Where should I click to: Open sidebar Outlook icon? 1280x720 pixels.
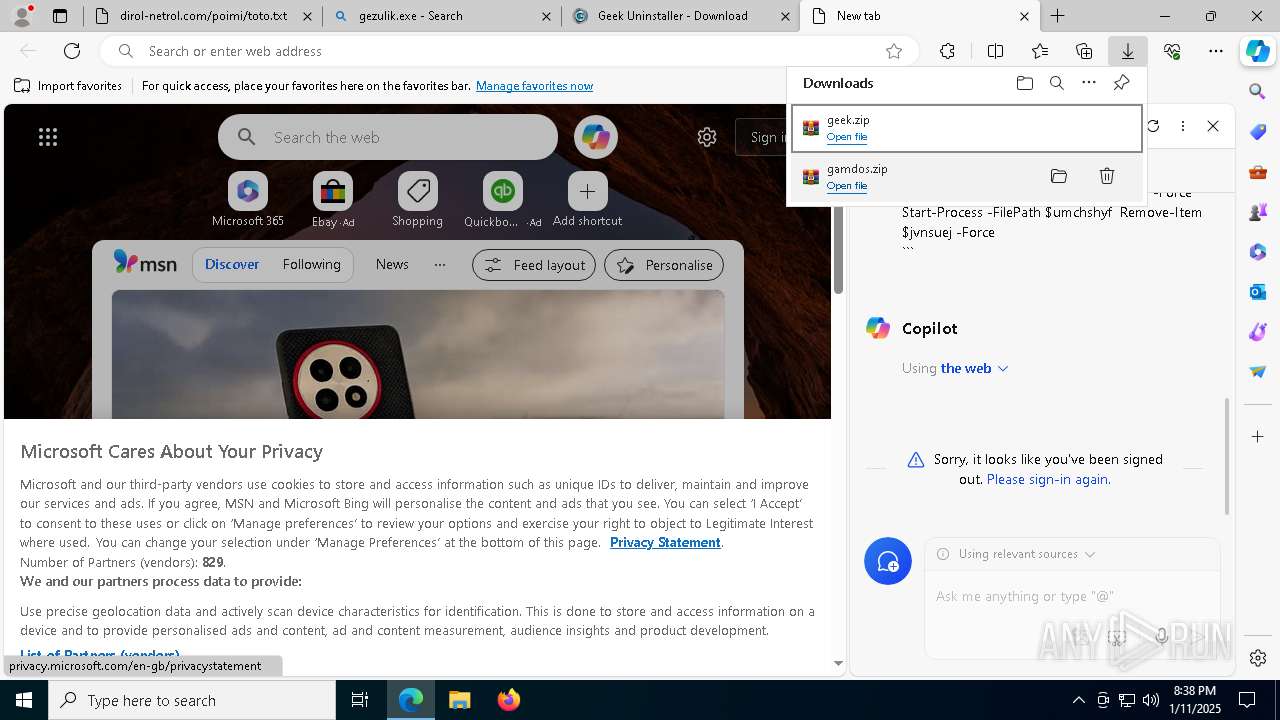pos(1258,291)
